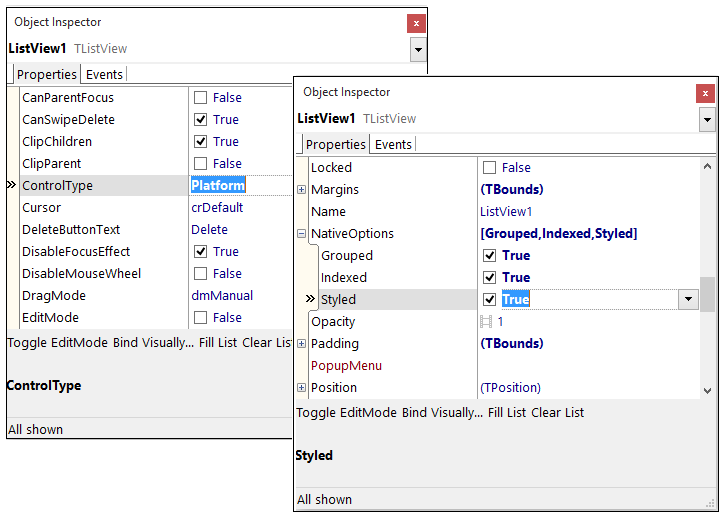Switch to Events tab in back inspector
Viewport: 723px width, 517px height.
click(x=104, y=75)
